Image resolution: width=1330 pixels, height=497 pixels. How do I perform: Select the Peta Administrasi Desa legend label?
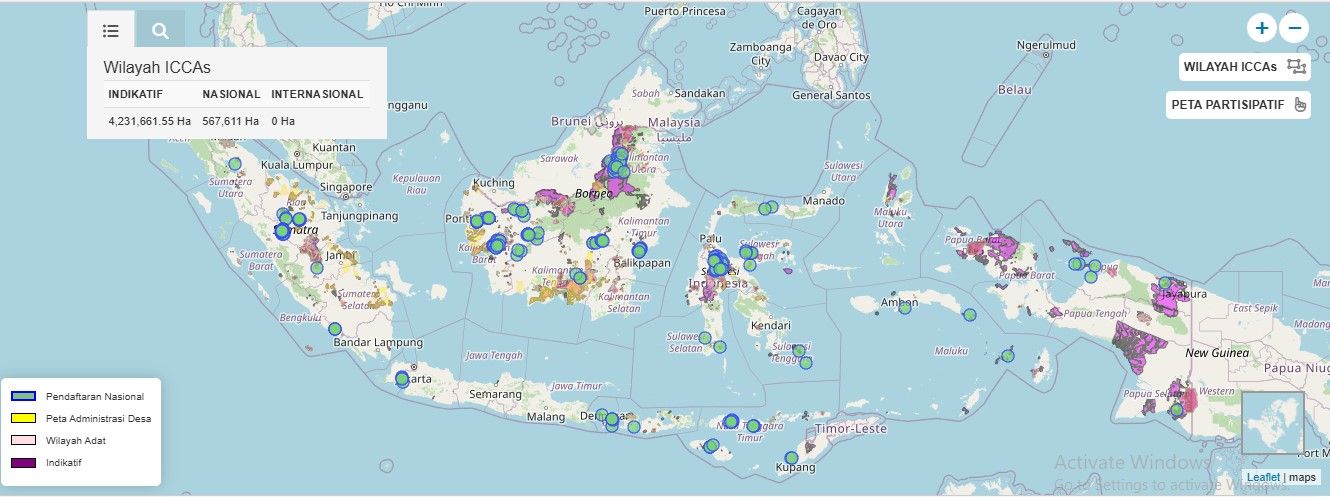99,419
